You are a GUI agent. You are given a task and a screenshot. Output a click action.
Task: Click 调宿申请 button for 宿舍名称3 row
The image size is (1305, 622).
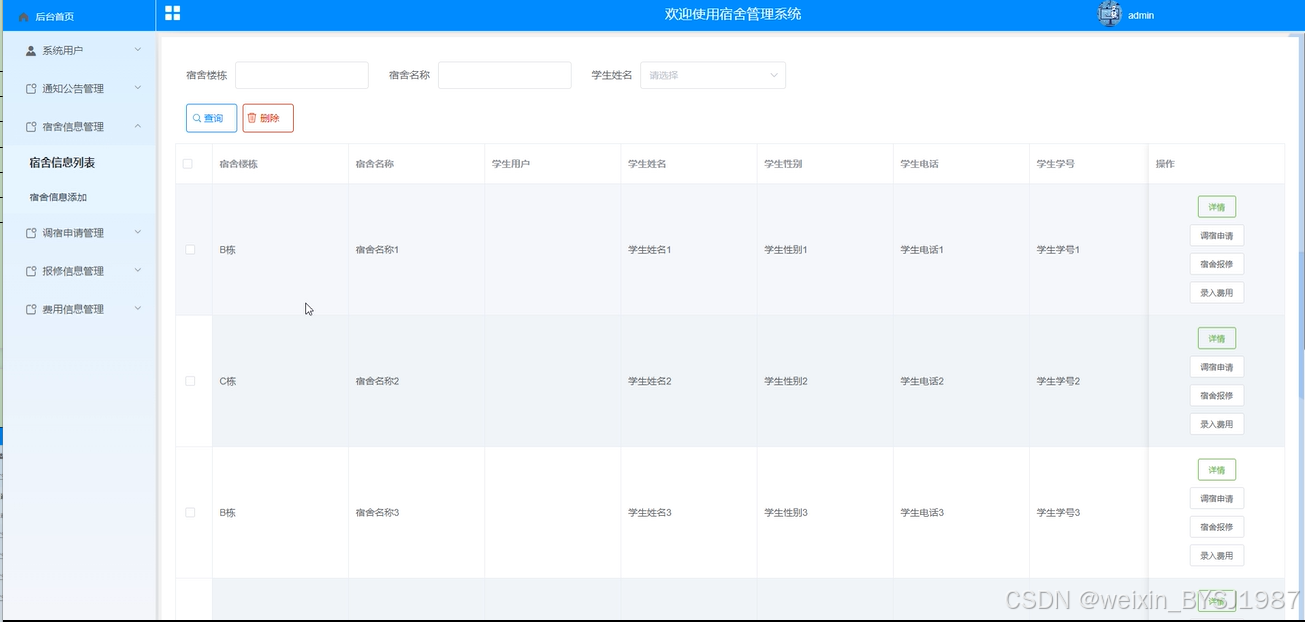pos(1217,499)
